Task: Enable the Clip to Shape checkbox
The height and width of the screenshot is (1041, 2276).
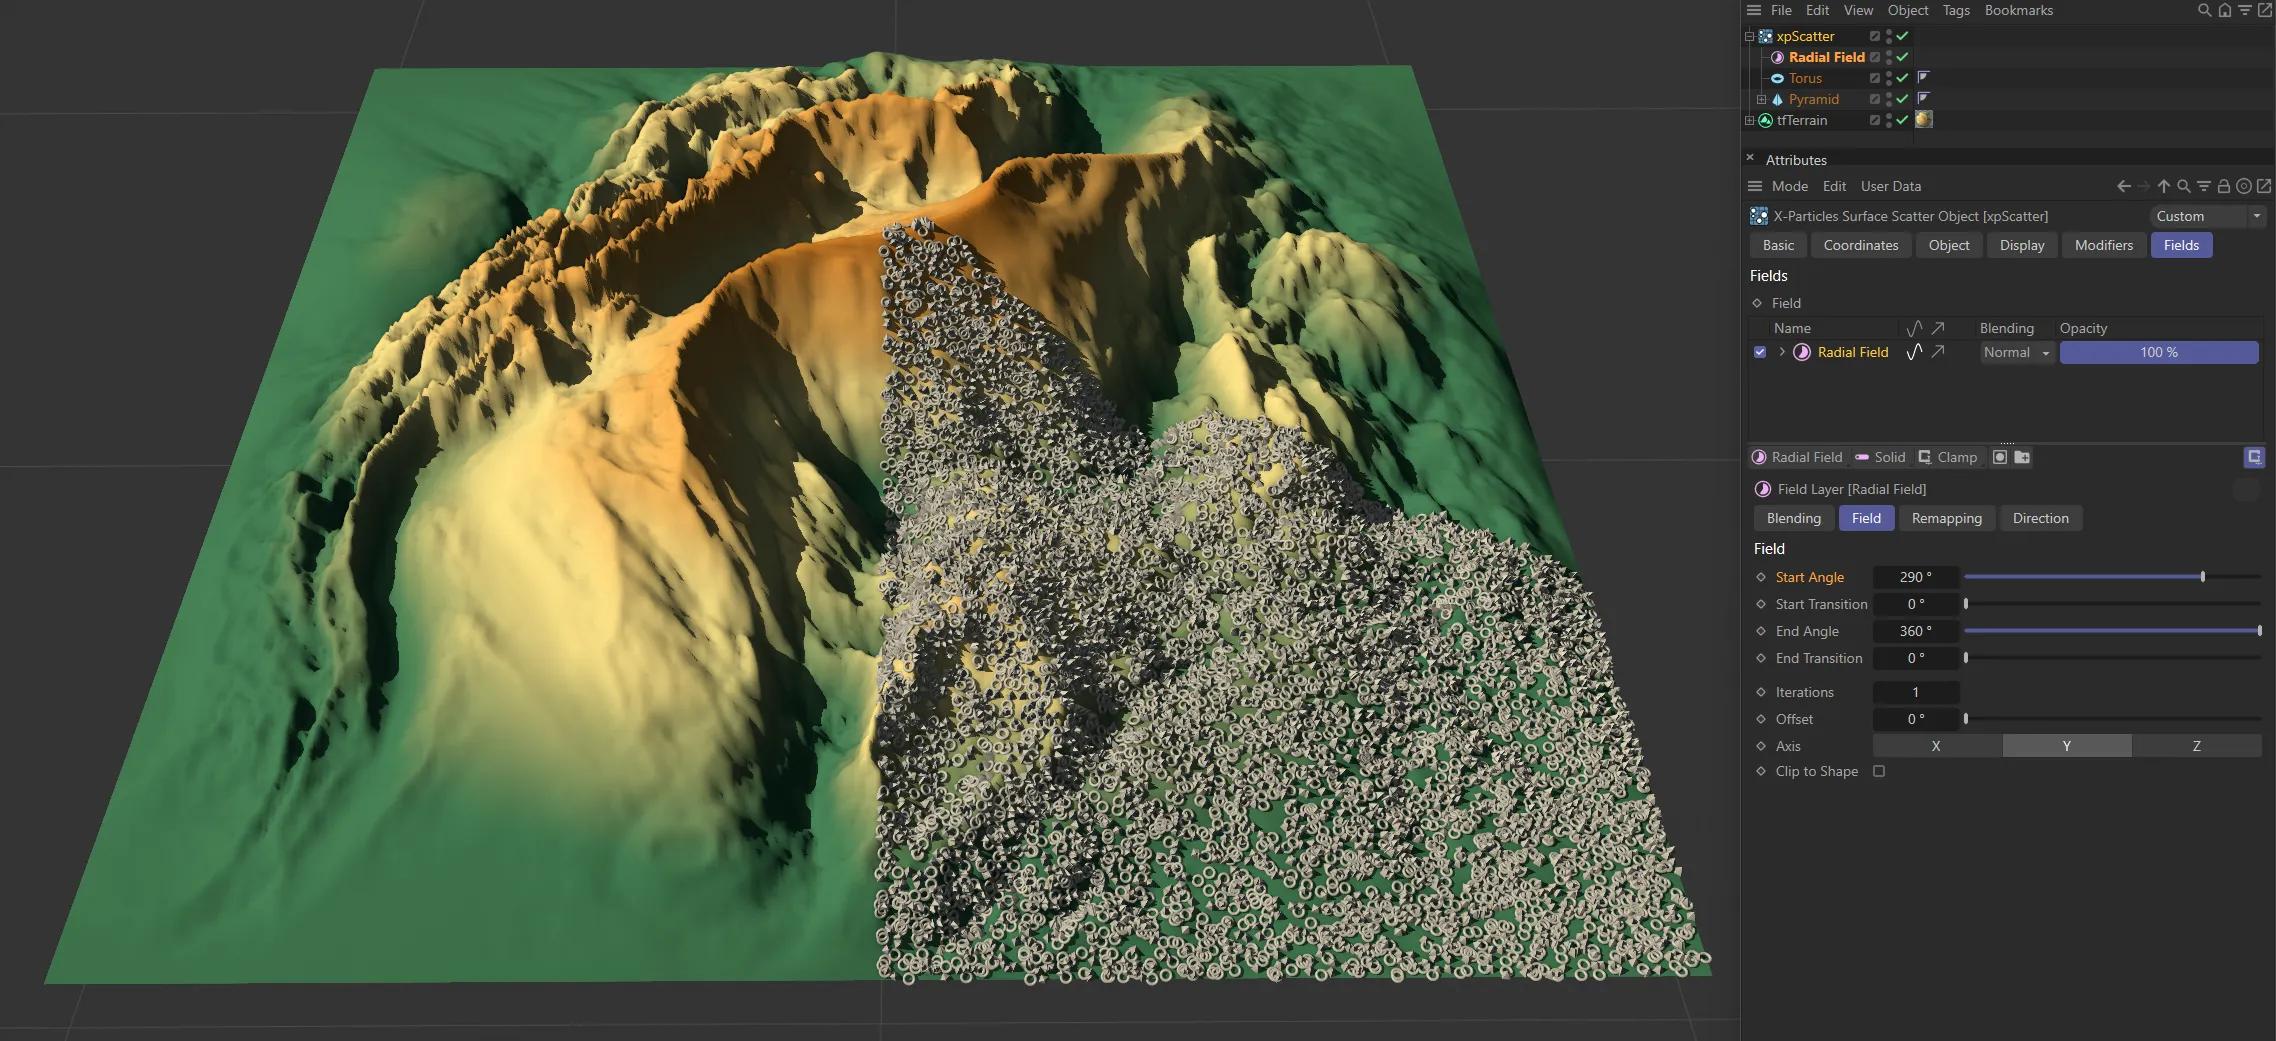Action: 1880,771
